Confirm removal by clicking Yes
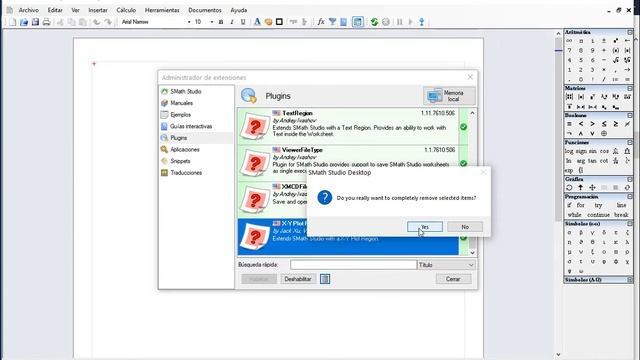Image resolution: width=640 pixels, height=360 pixels. pyautogui.click(x=424, y=227)
